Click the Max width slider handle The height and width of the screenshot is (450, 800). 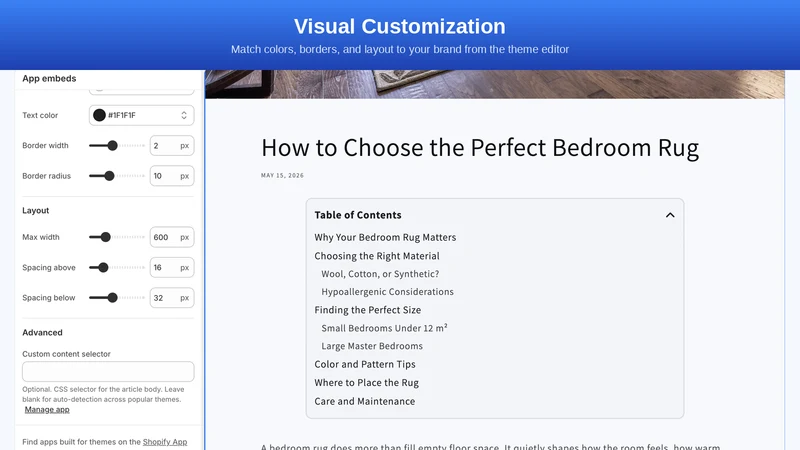click(x=106, y=237)
